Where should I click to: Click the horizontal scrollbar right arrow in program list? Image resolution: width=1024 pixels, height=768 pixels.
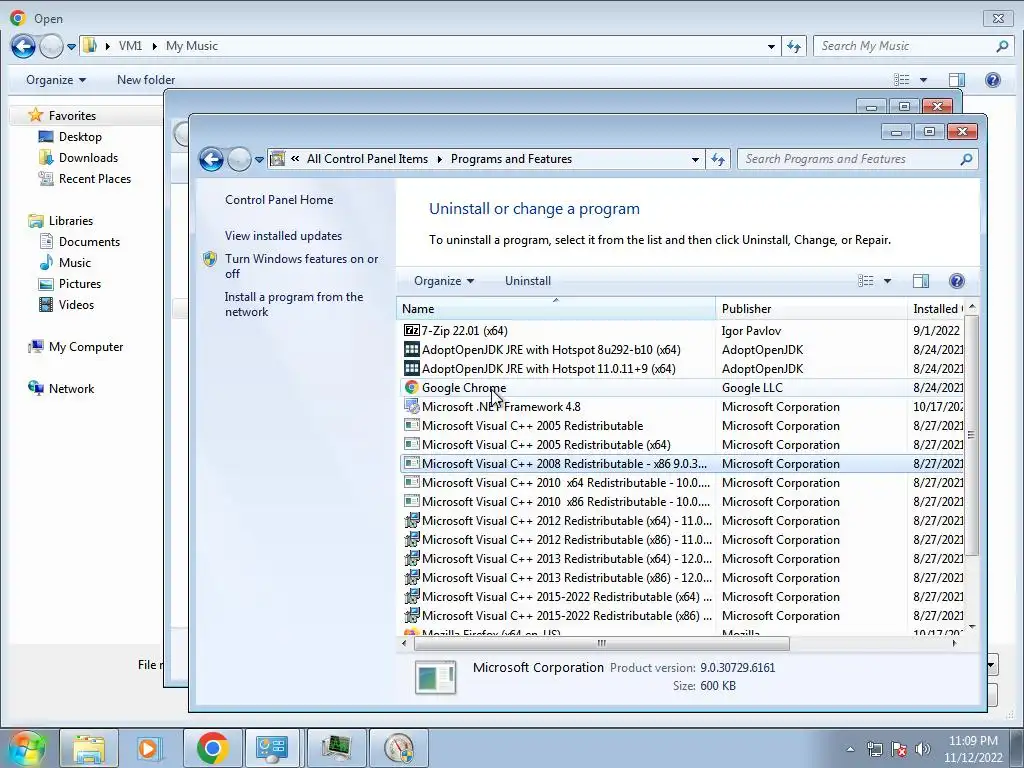click(x=954, y=643)
